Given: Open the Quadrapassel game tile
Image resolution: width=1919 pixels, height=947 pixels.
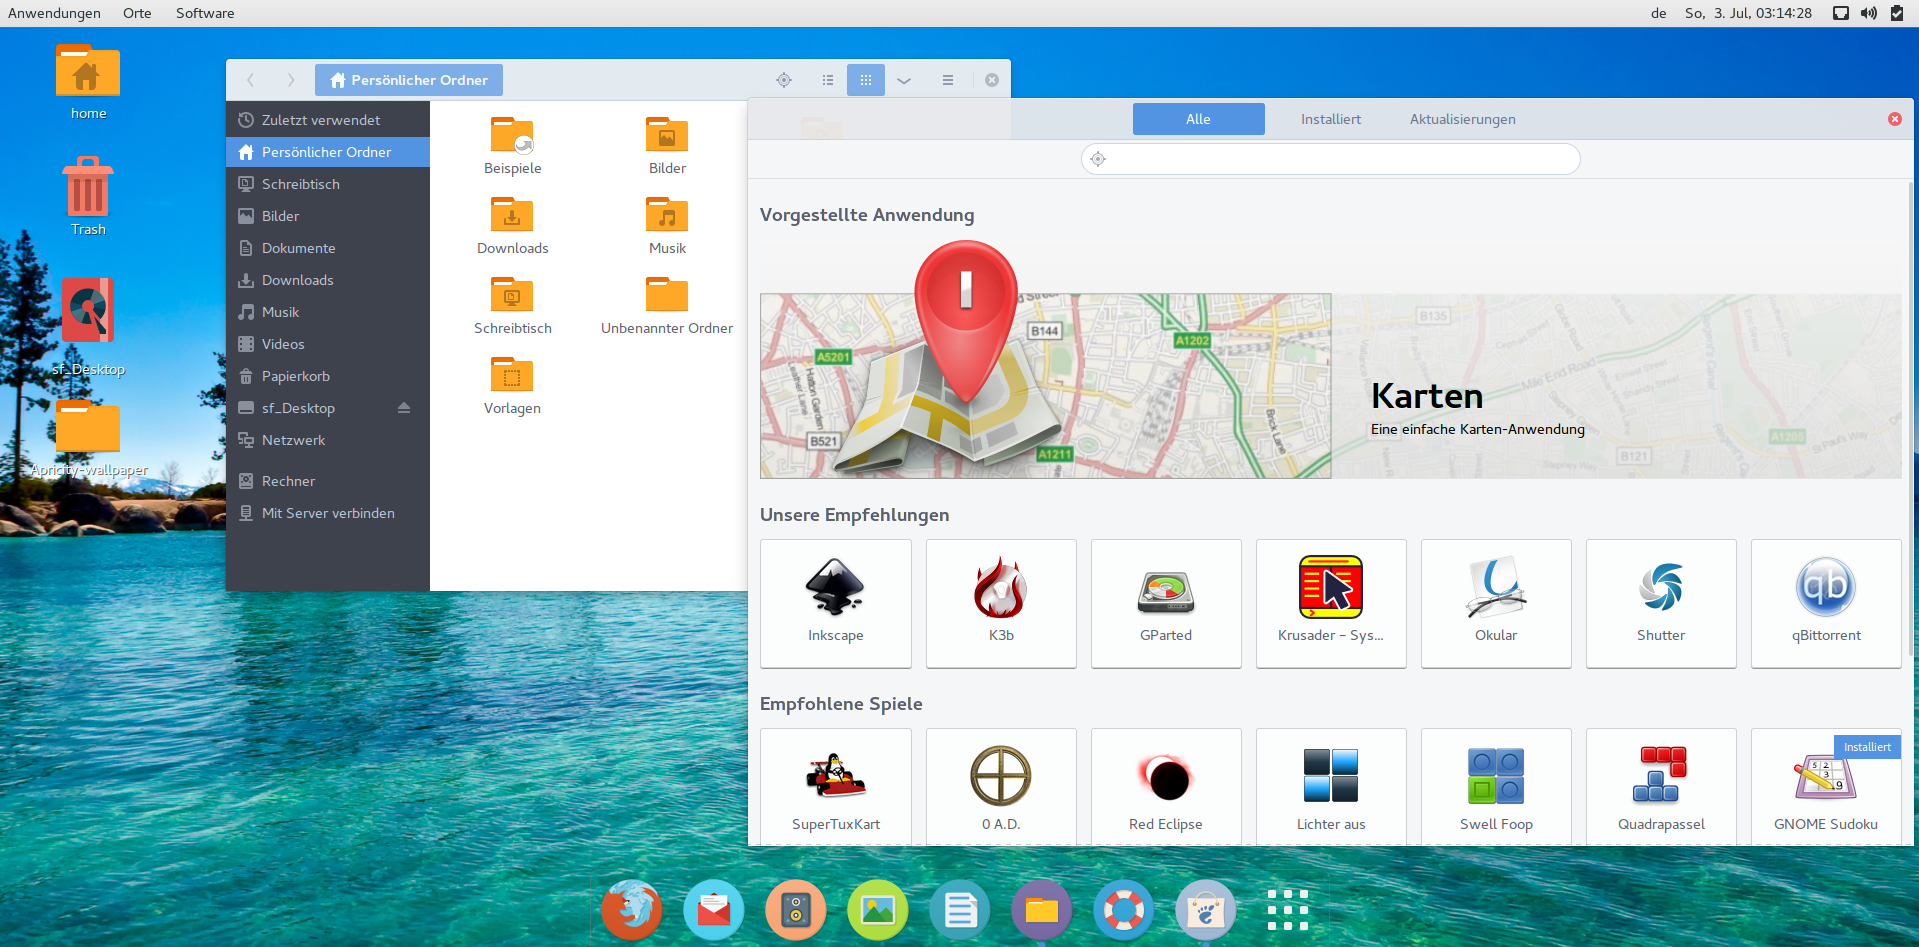Looking at the screenshot, I should (x=1661, y=787).
